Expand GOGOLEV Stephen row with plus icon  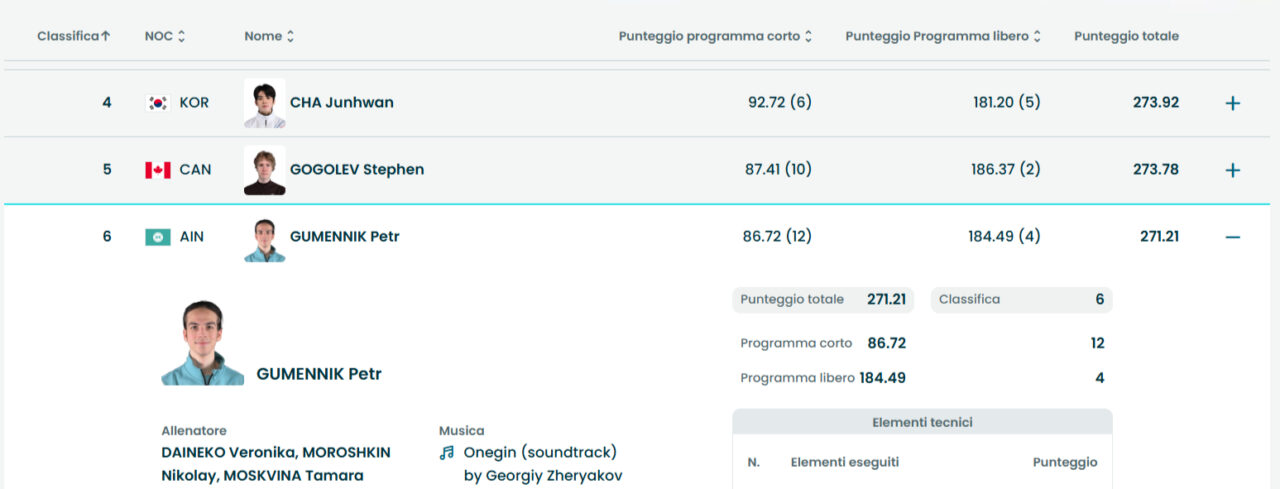pos(1232,170)
